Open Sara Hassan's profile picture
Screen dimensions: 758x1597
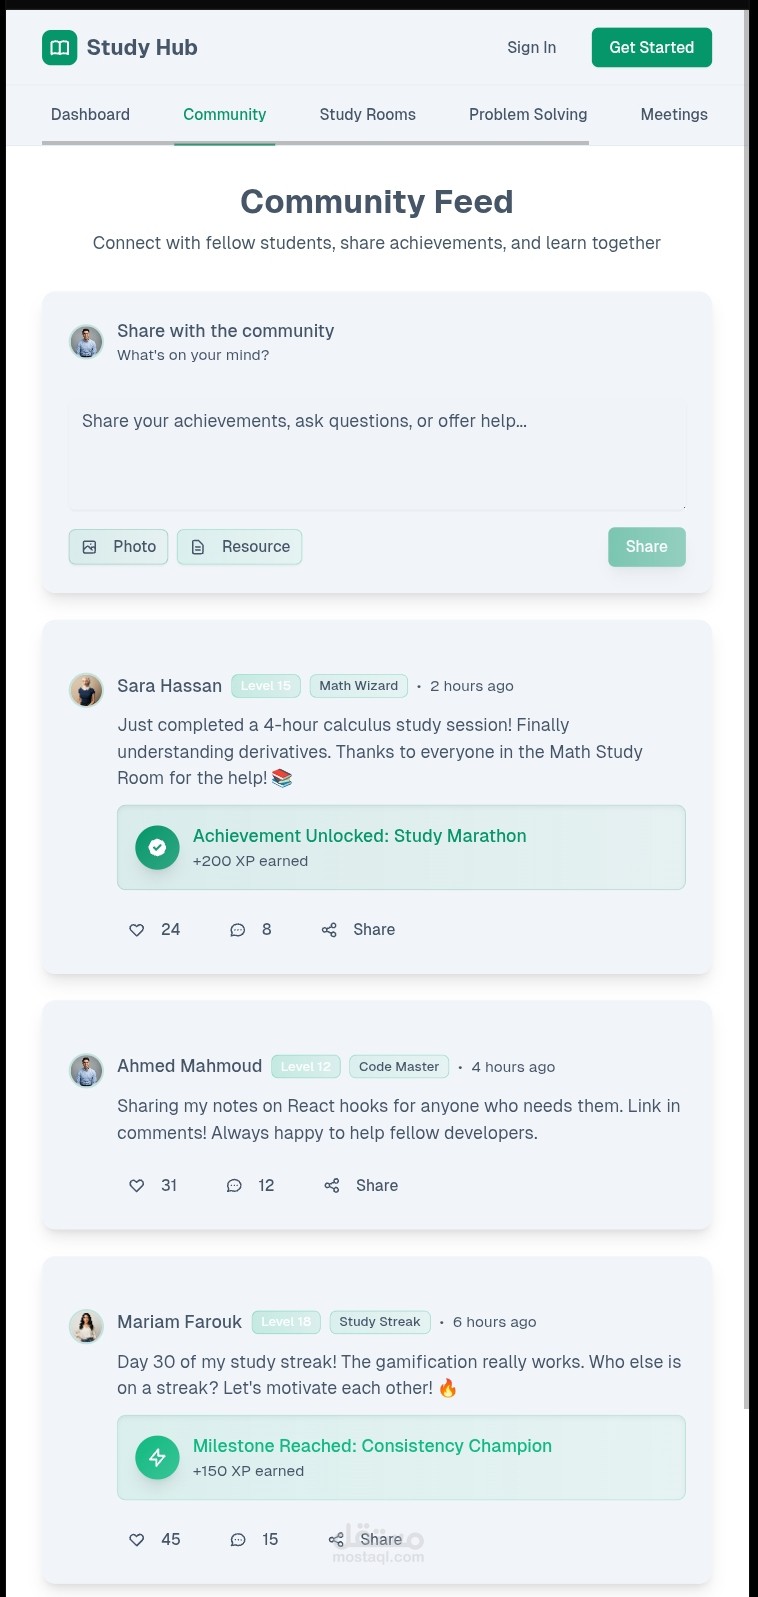[x=86, y=690]
